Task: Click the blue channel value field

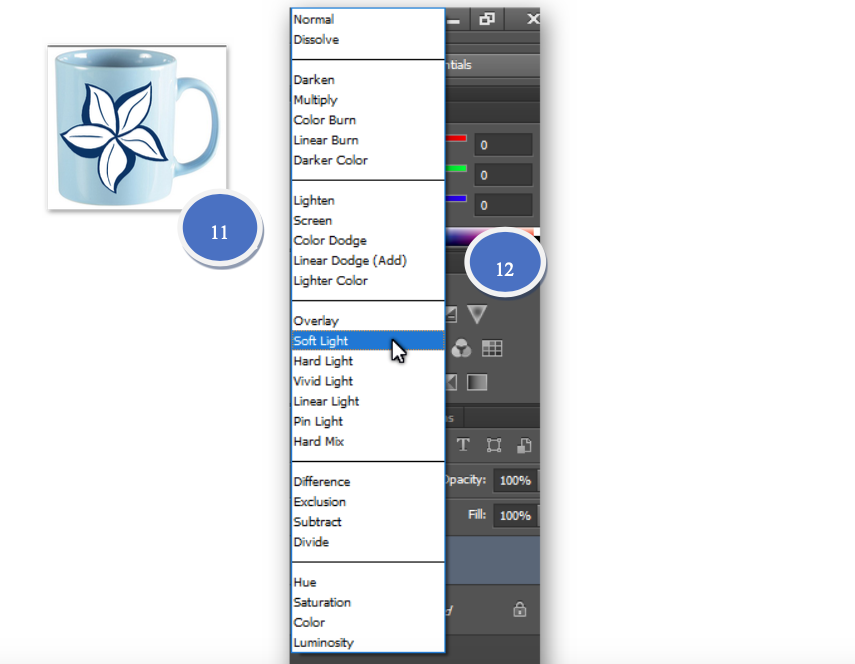Action: tap(502, 205)
